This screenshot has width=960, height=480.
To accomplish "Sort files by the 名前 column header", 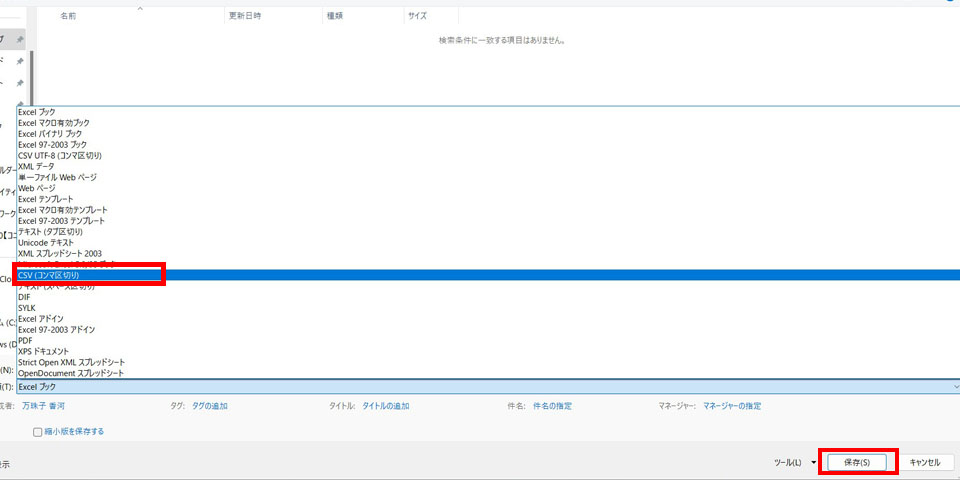I will pyautogui.click(x=68, y=17).
